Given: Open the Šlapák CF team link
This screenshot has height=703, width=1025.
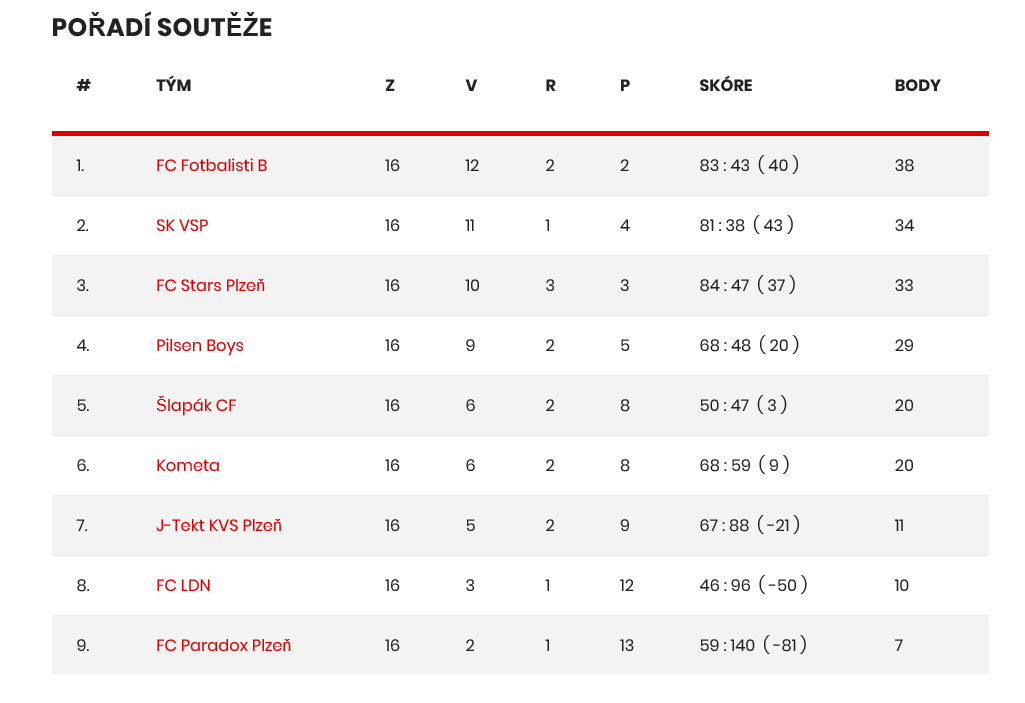Looking at the screenshot, I should coord(195,405).
